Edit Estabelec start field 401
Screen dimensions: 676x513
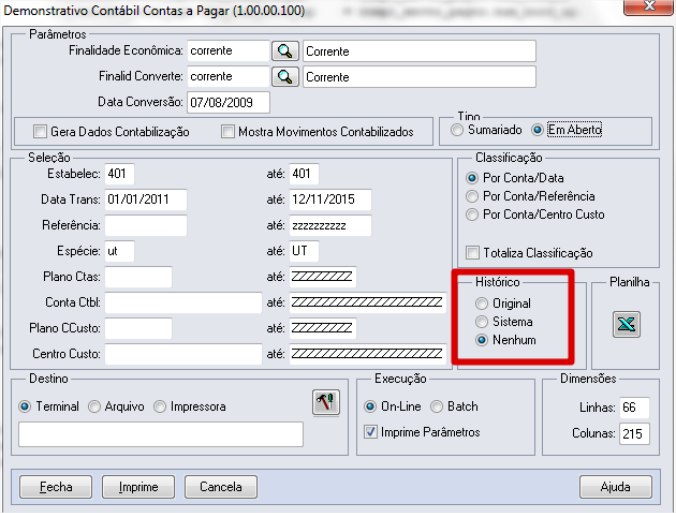[119, 174]
